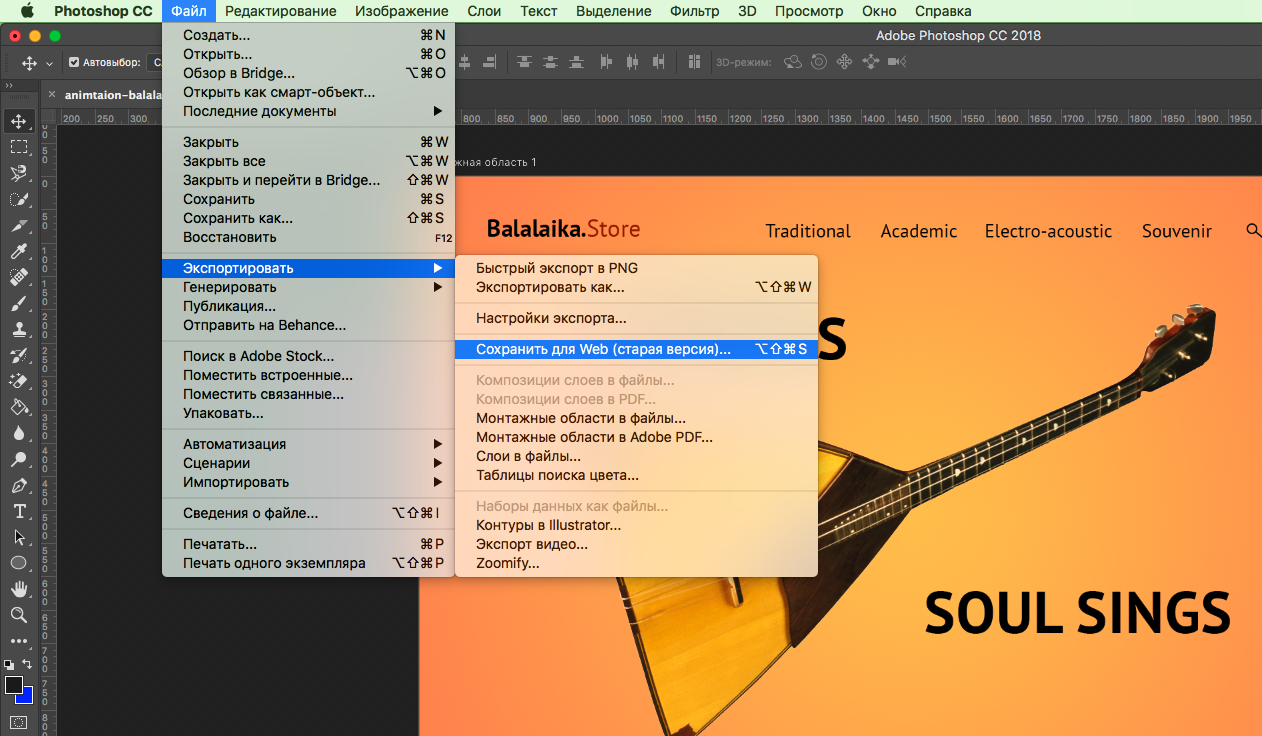Select the Brush tool

[x=19, y=304]
